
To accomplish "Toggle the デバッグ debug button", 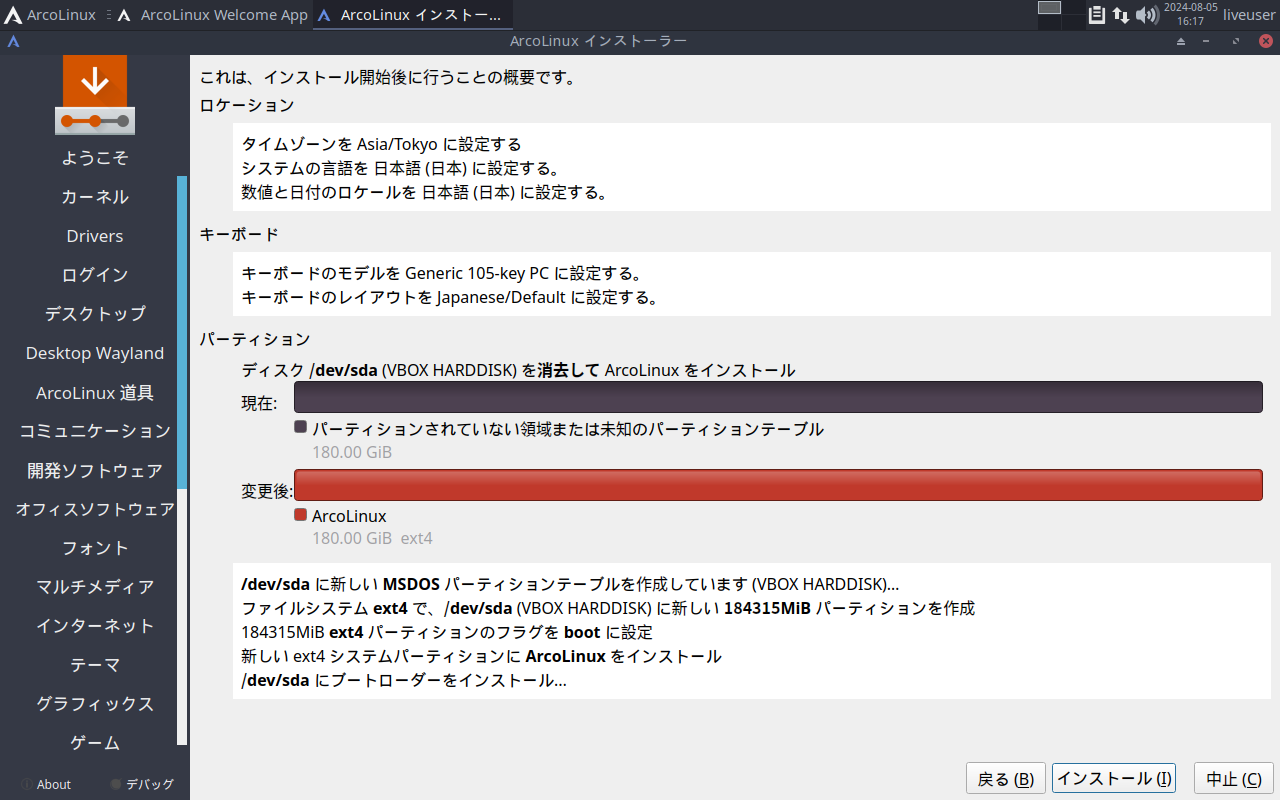I will 150,785.
